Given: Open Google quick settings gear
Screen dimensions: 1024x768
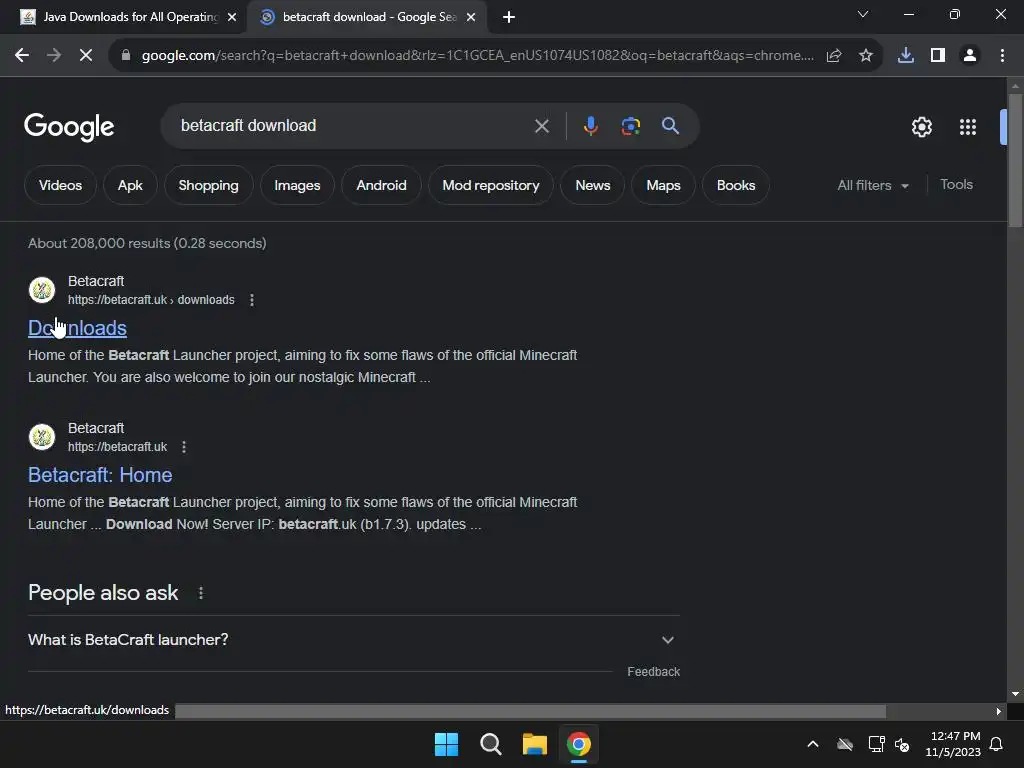Looking at the screenshot, I should click(x=921, y=127).
